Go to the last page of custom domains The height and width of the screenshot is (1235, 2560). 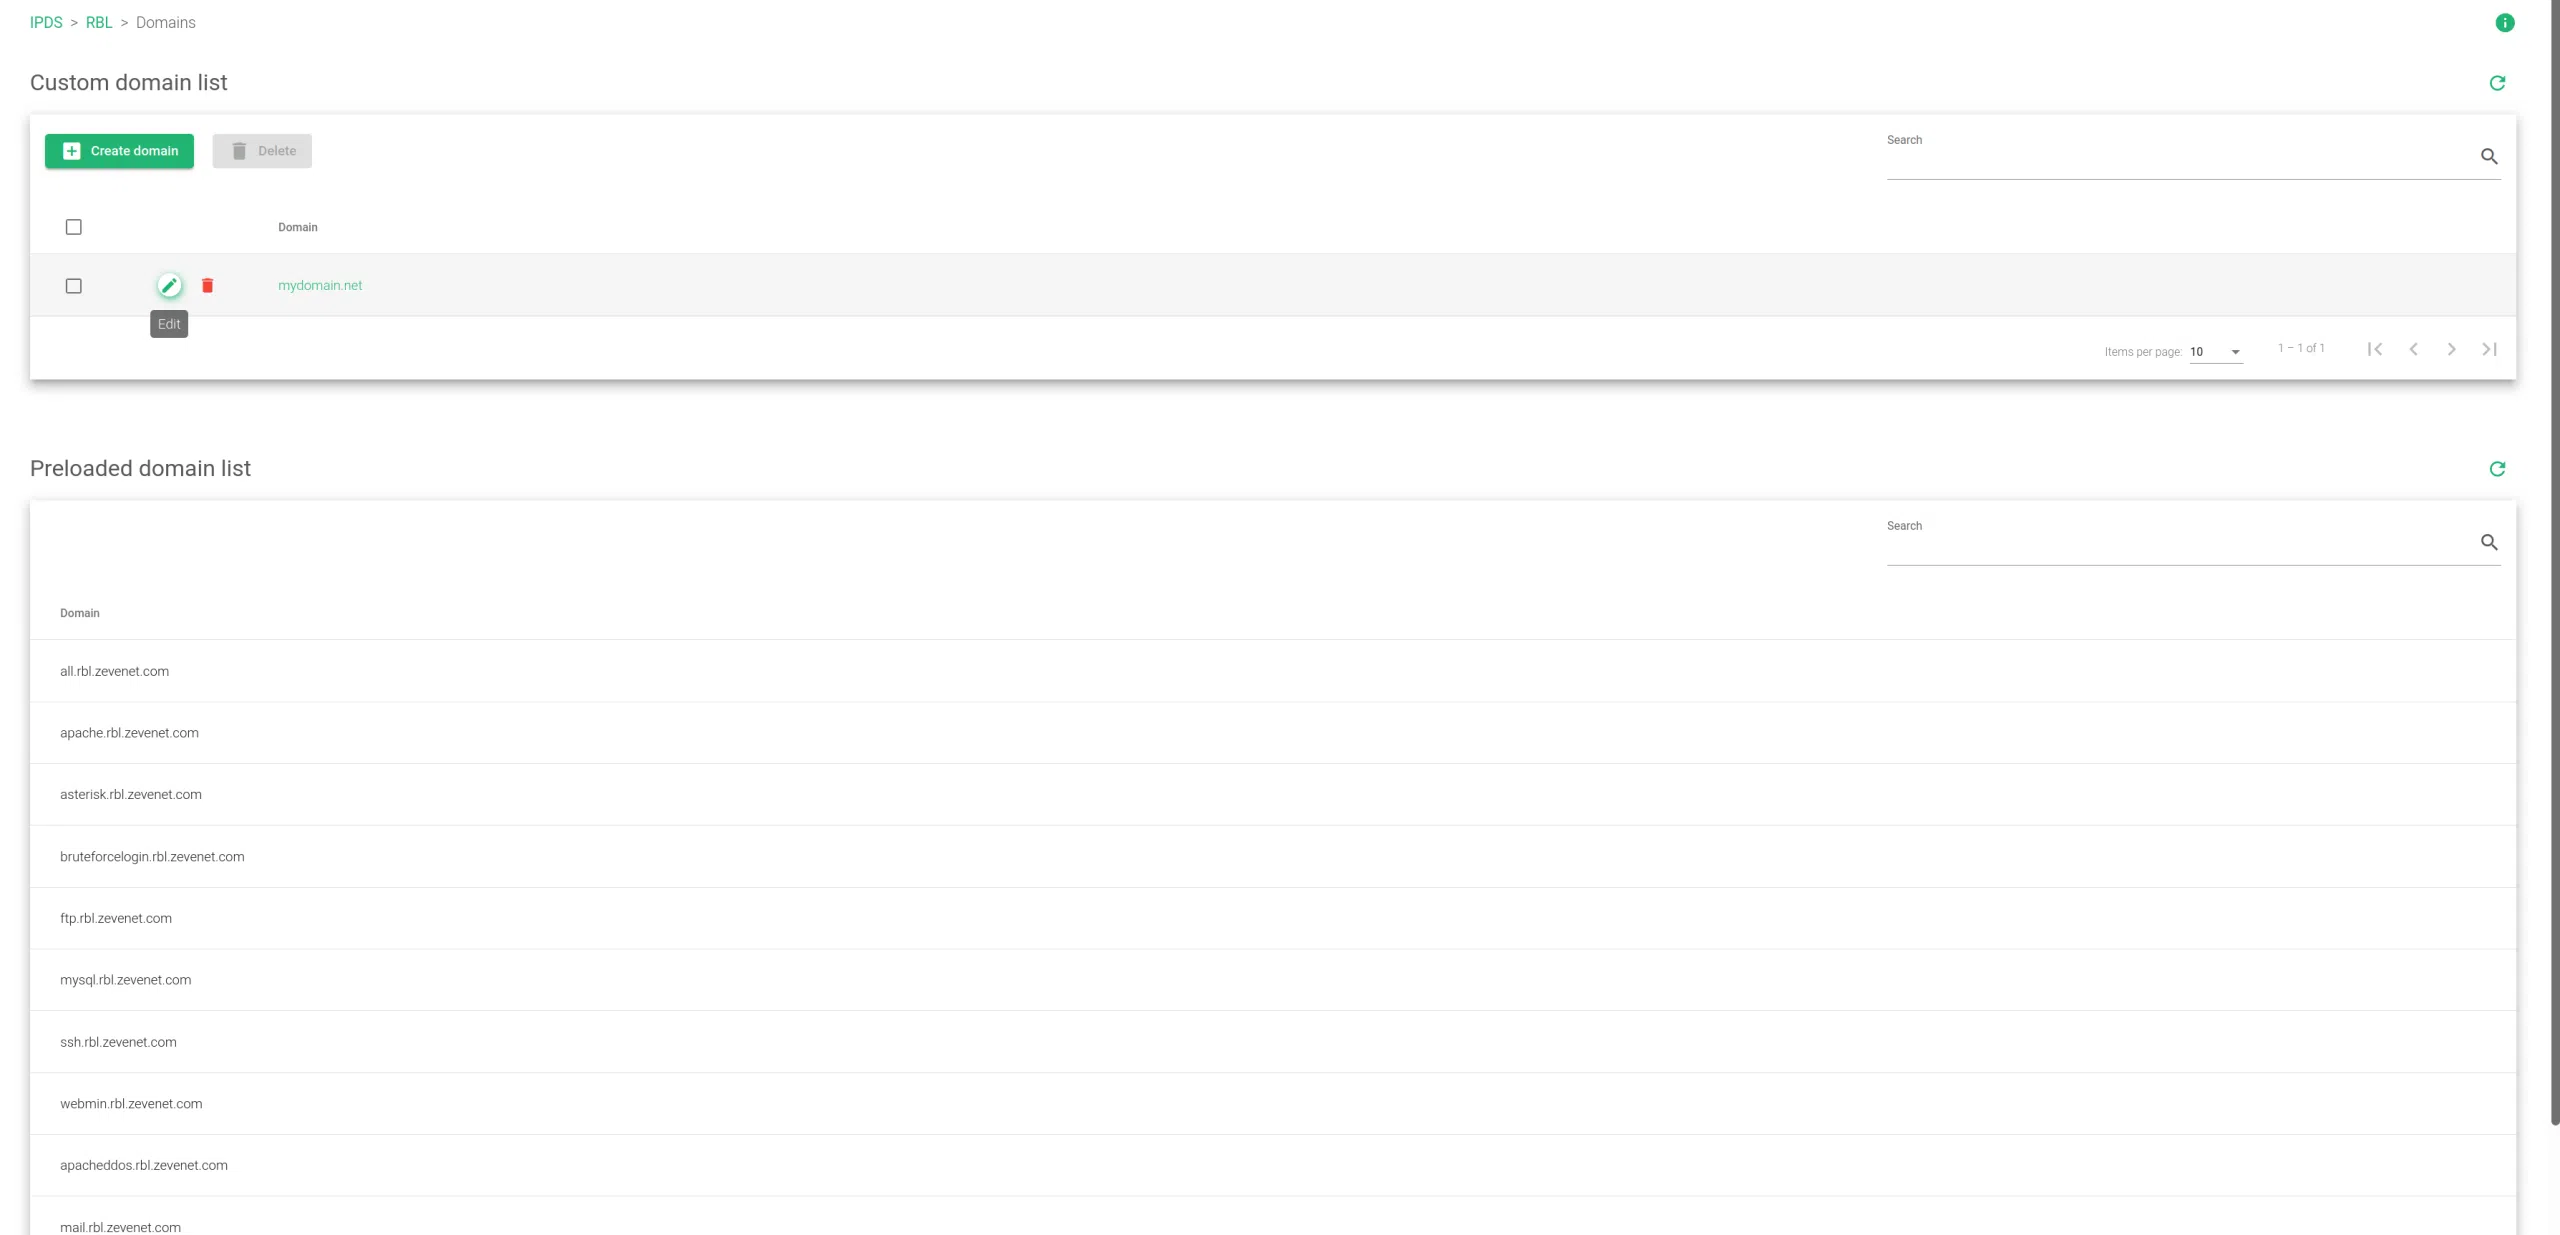[2489, 349]
